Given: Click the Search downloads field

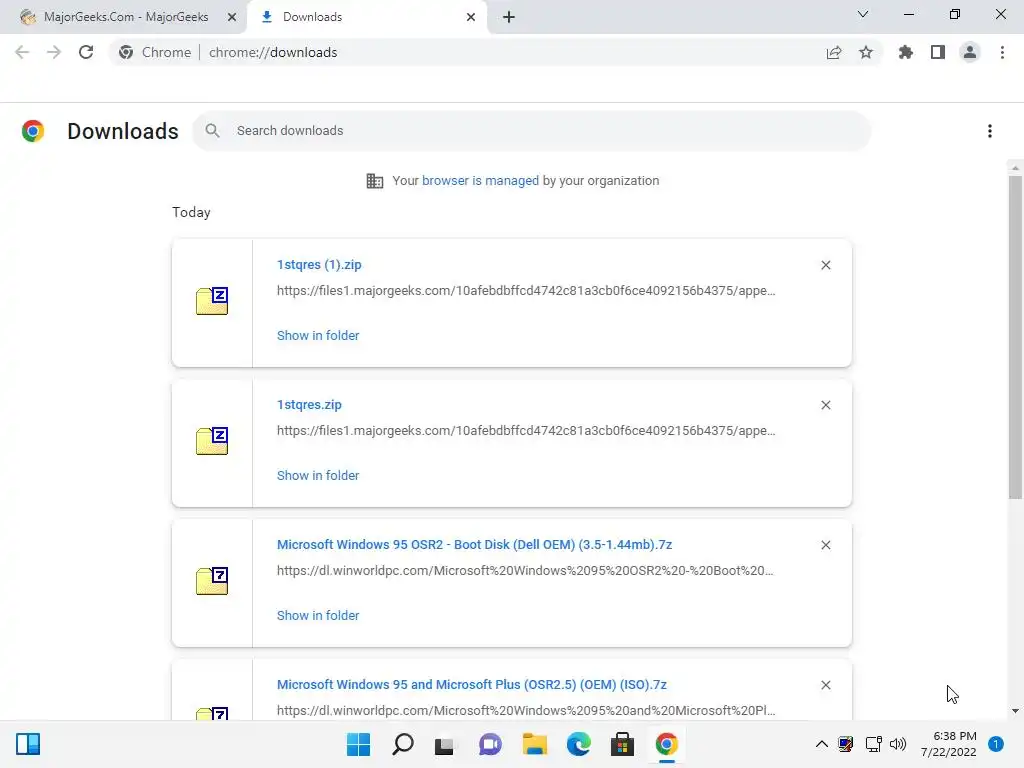Looking at the screenshot, I should [x=532, y=131].
